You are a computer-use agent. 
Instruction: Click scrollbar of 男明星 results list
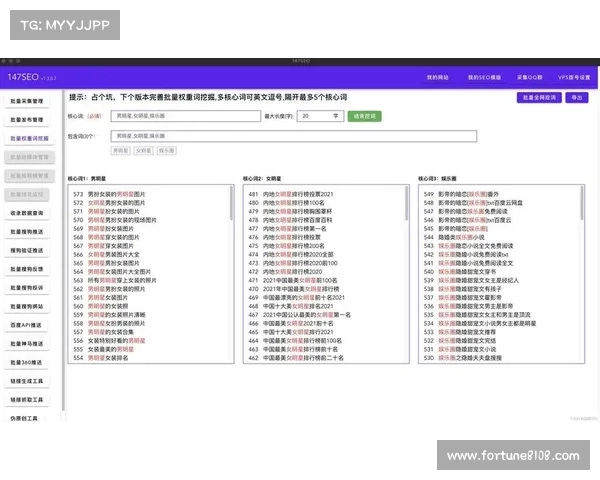[234, 205]
